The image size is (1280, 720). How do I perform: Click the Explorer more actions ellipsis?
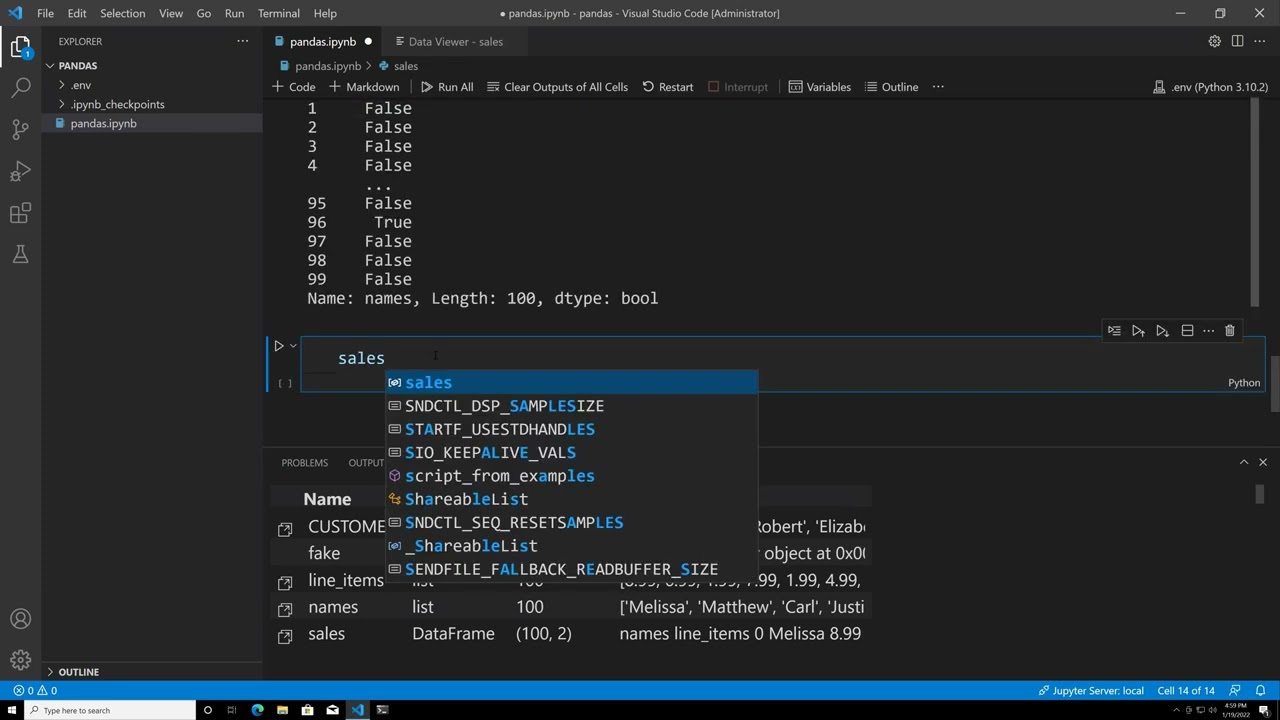coord(242,41)
